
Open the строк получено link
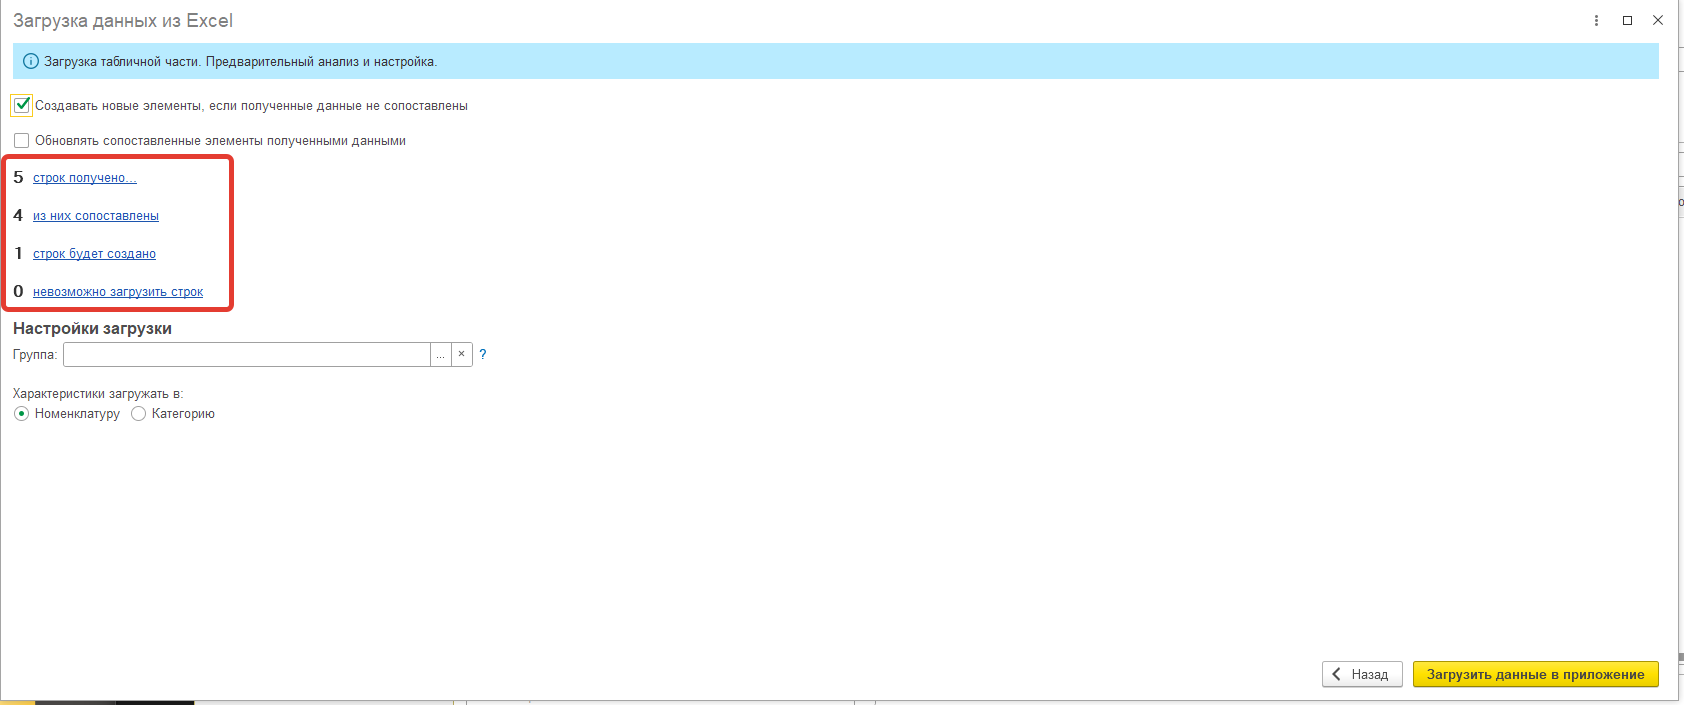pyautogui.click(x=85, y=178)
